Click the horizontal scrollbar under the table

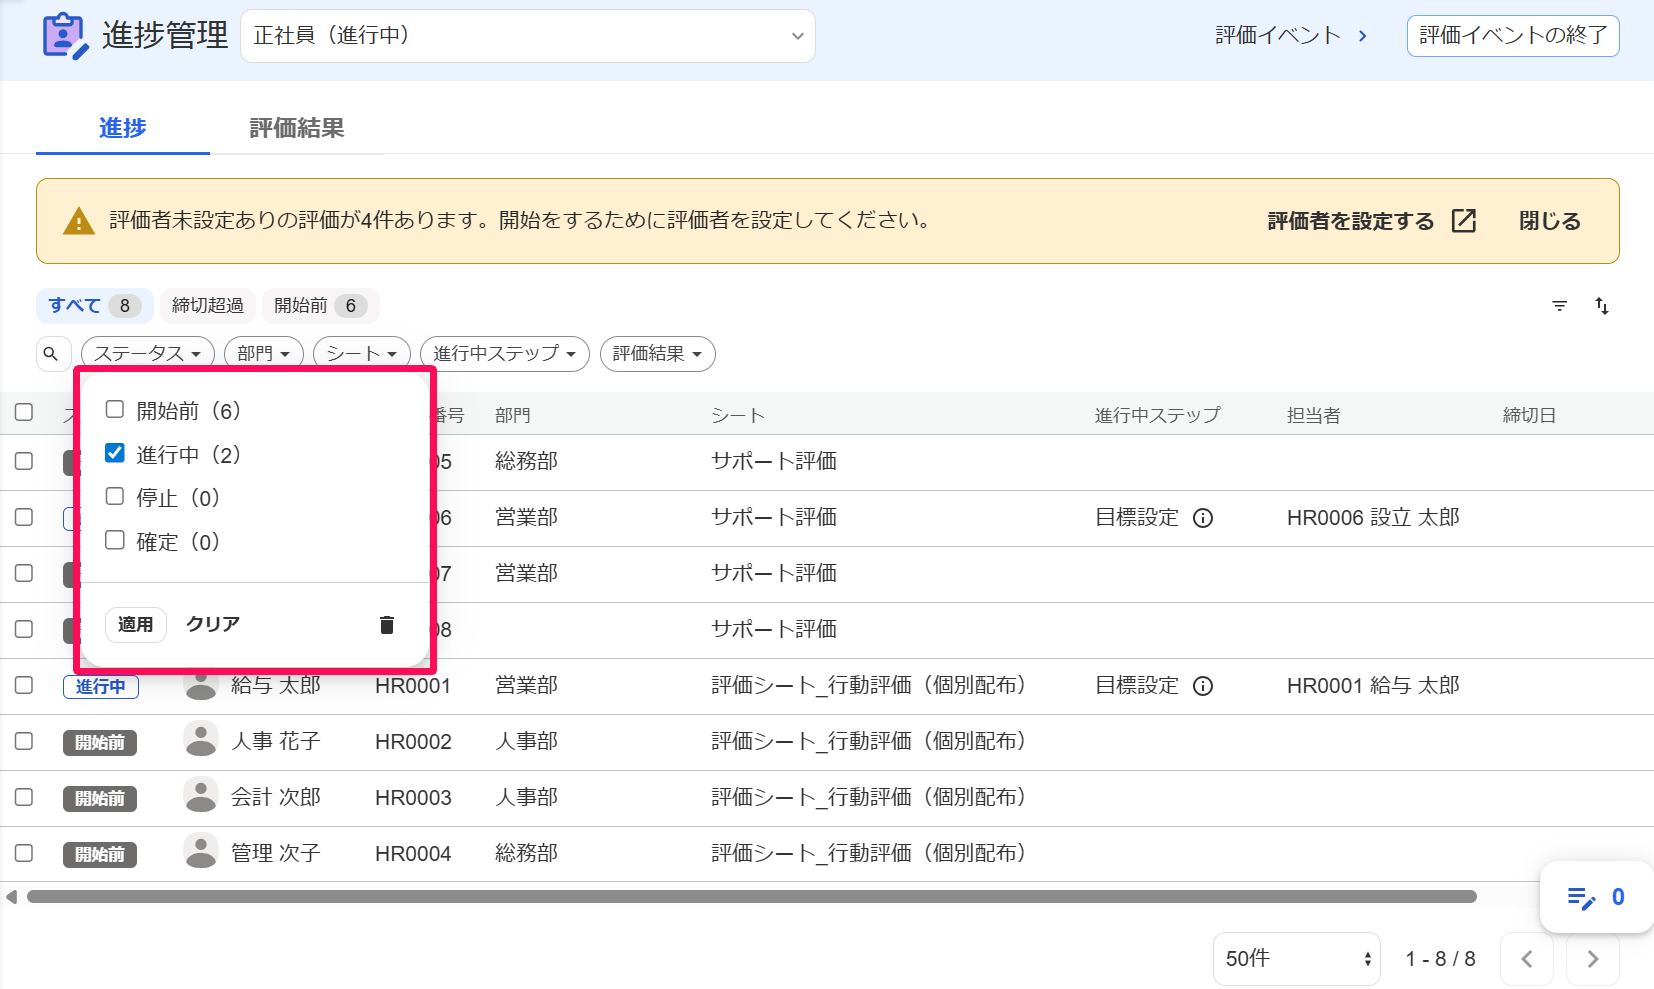(x=752, y=897)
